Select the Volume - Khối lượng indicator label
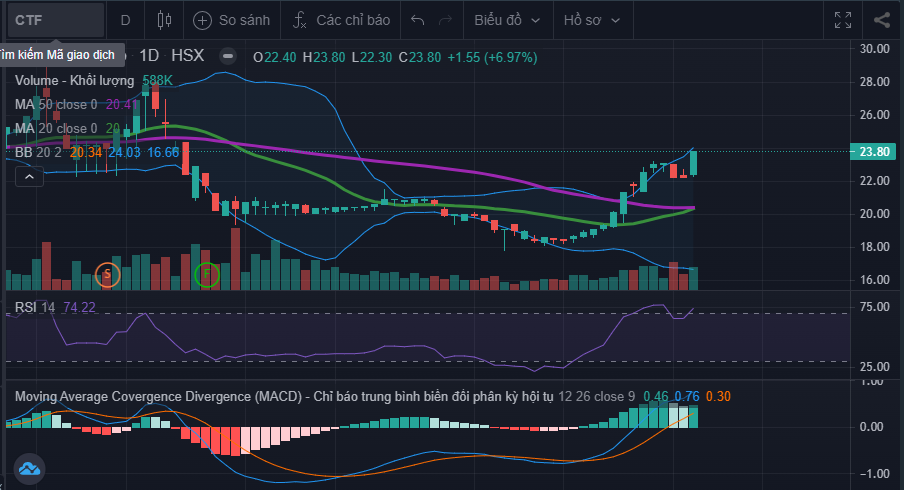This screenshot has width=904, height=490. coord(74,80)
